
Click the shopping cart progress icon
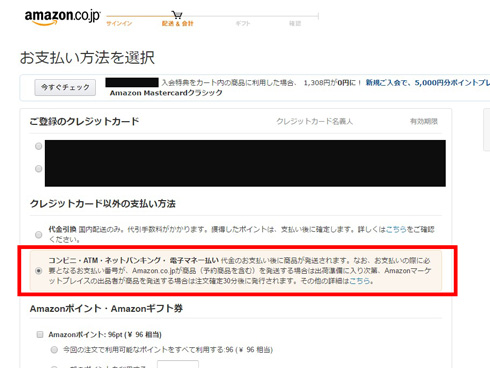pyautogui.click(x=177, y=15)
